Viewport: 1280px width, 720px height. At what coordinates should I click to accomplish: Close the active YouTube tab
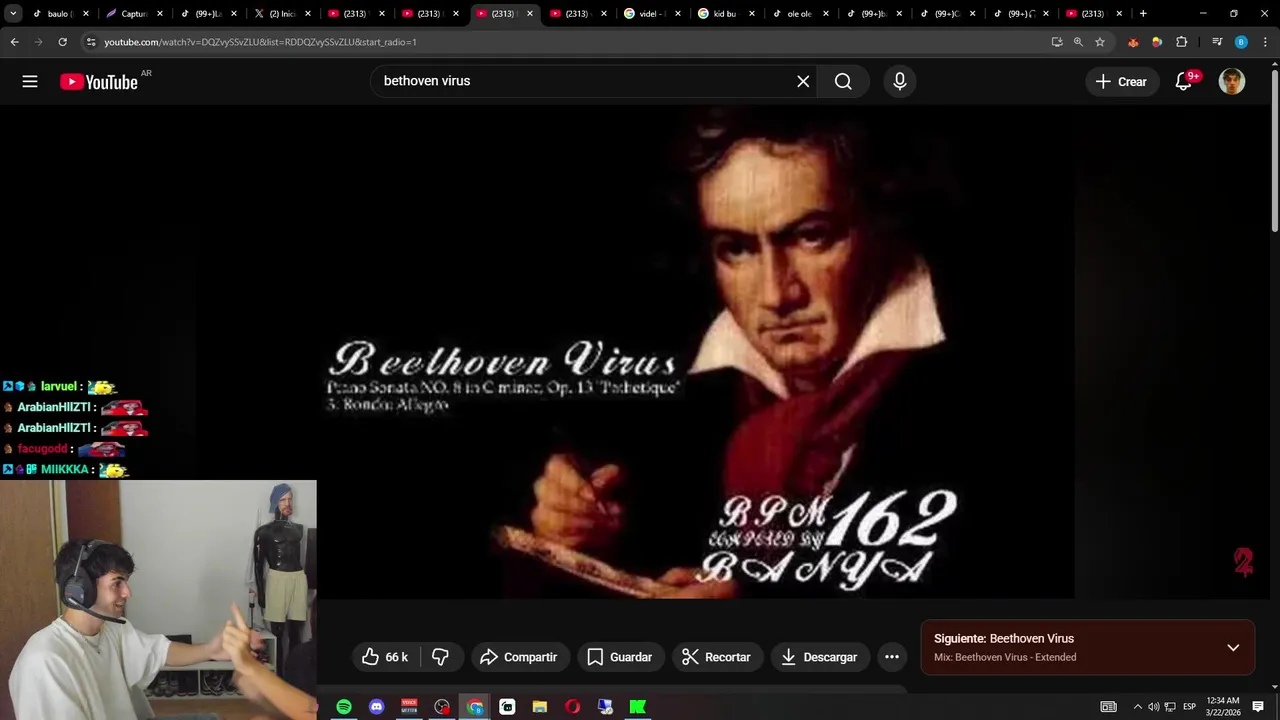(529, 14)
